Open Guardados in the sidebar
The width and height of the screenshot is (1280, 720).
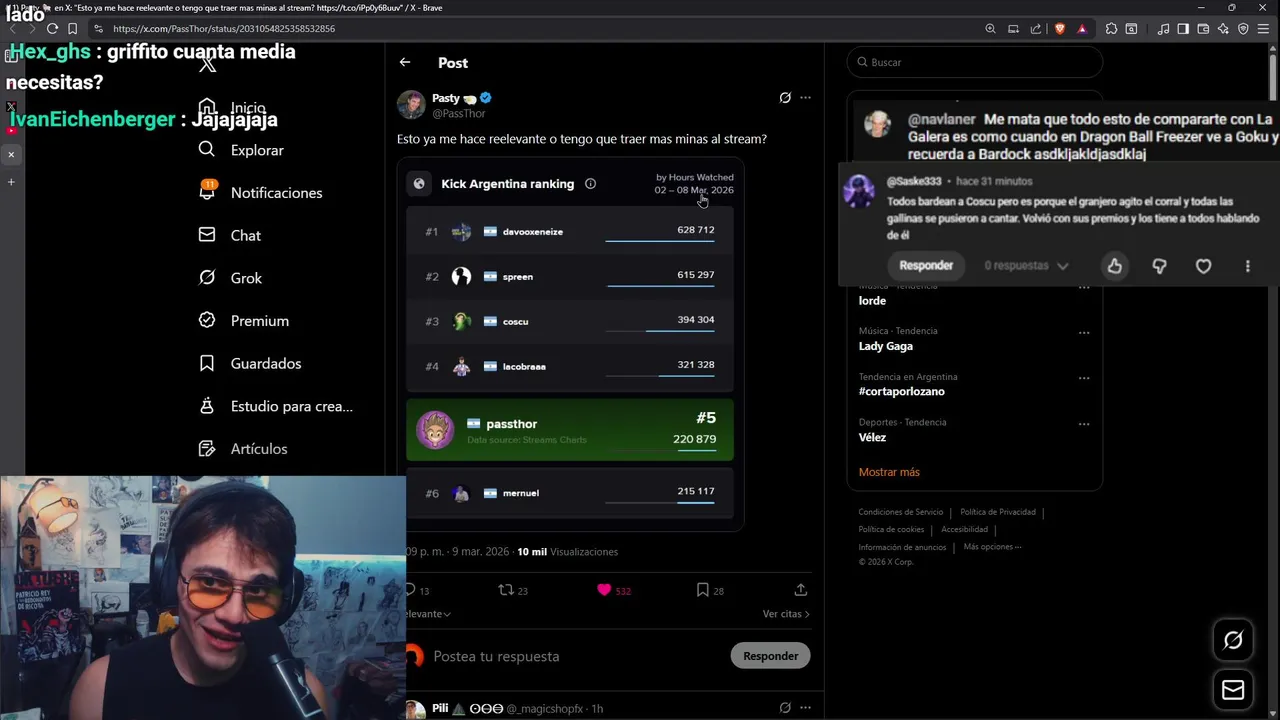coord(250,363)
